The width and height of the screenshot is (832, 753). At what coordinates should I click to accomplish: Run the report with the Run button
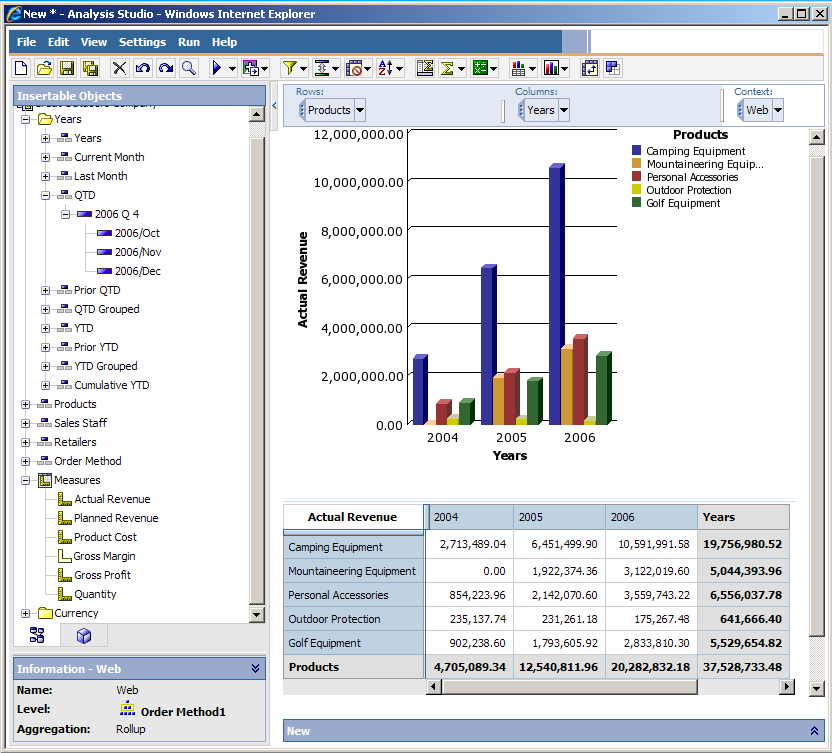(218, 67)
